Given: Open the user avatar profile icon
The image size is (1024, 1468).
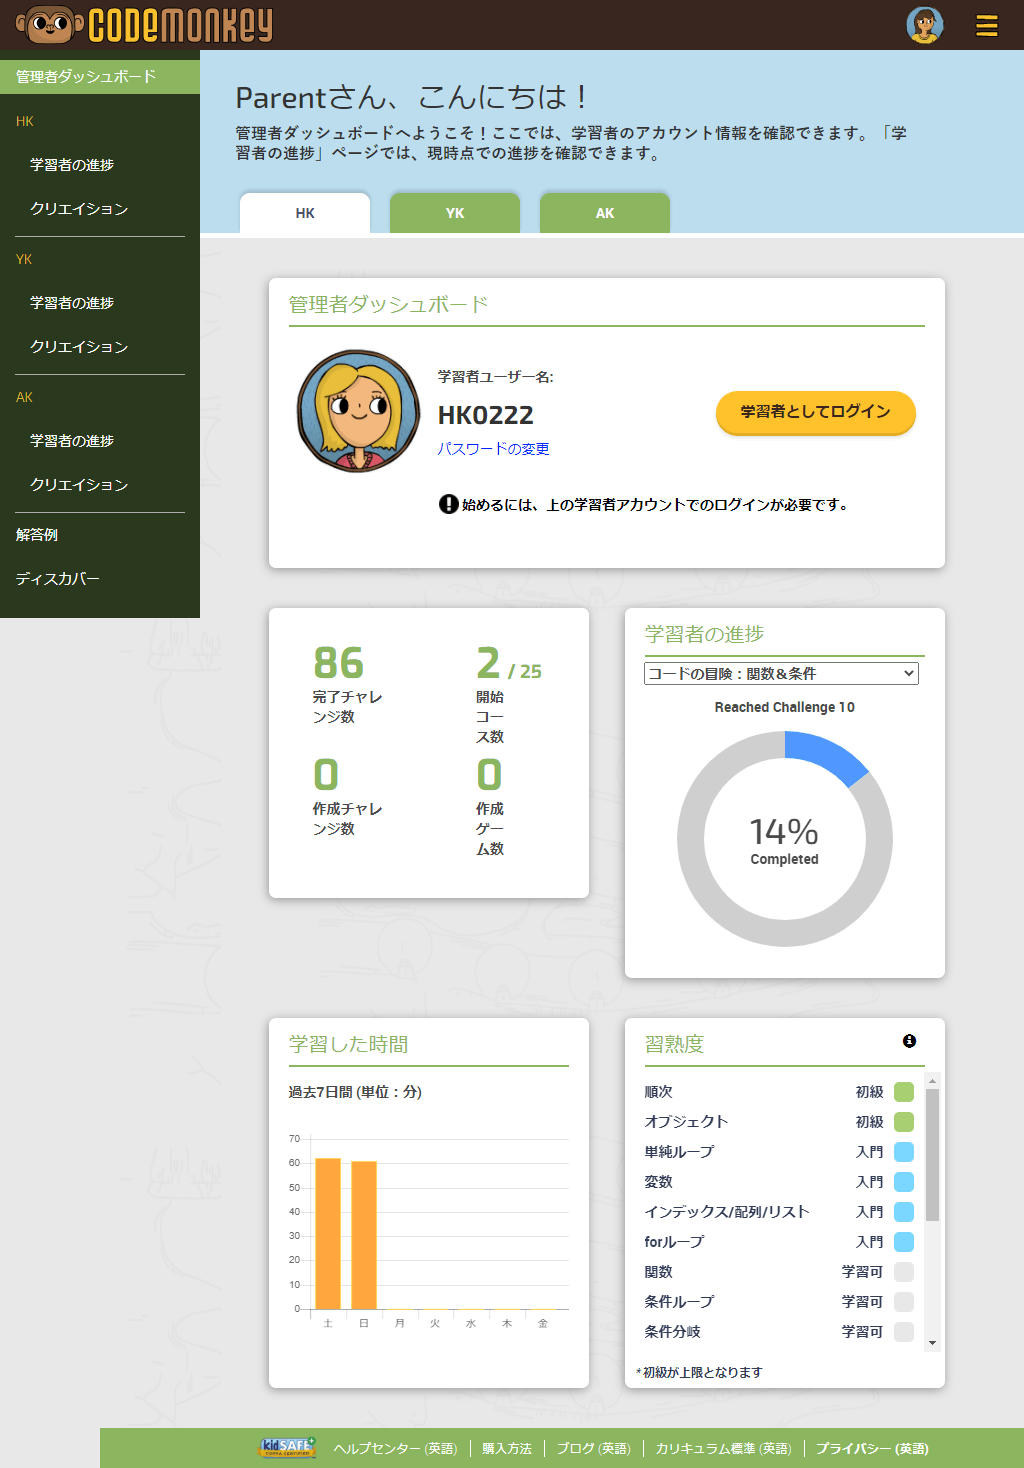Looking at the screenshot, I should [x=924, y=25].
